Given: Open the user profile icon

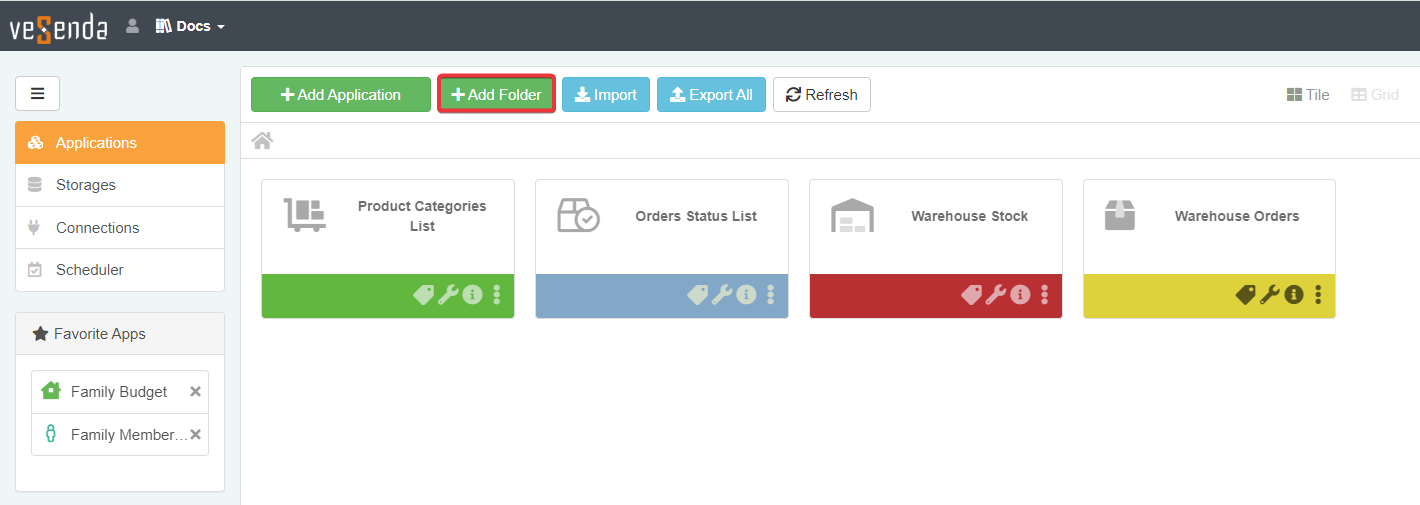Looking at the screenshot, I should pyautogui.click(x=132, y=26).
